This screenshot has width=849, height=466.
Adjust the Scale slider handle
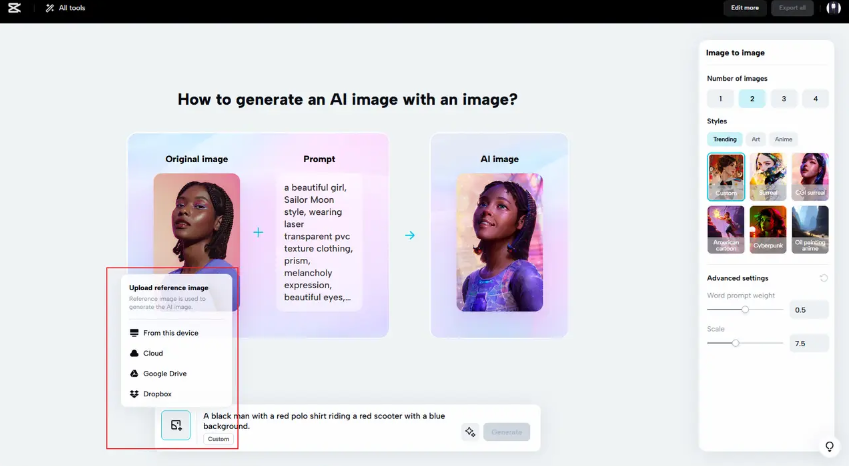(x=735, y=343)
